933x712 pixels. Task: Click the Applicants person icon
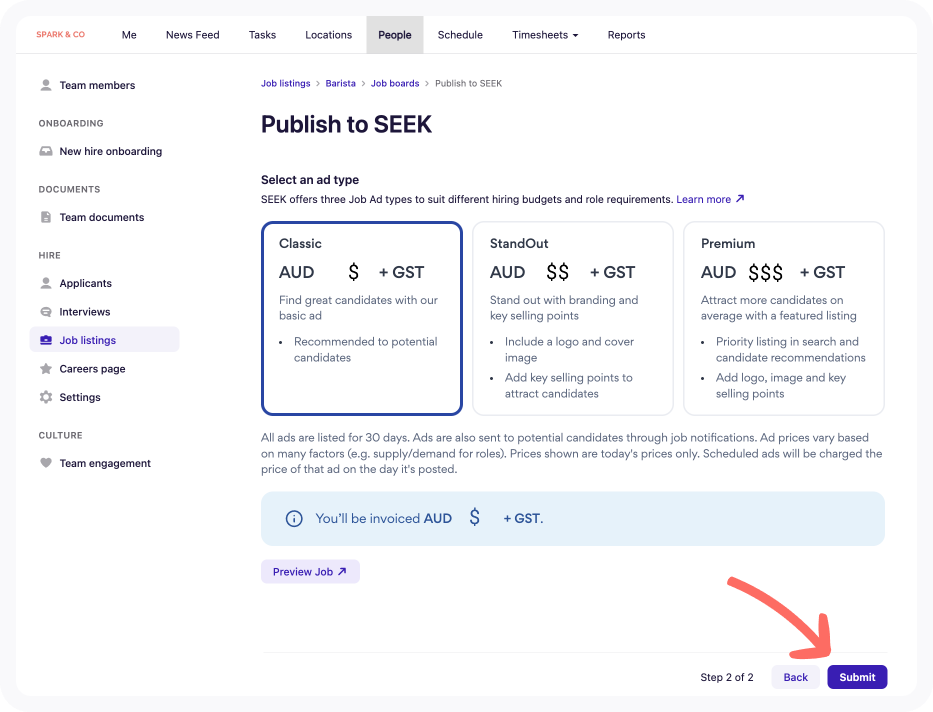[46, 283]
